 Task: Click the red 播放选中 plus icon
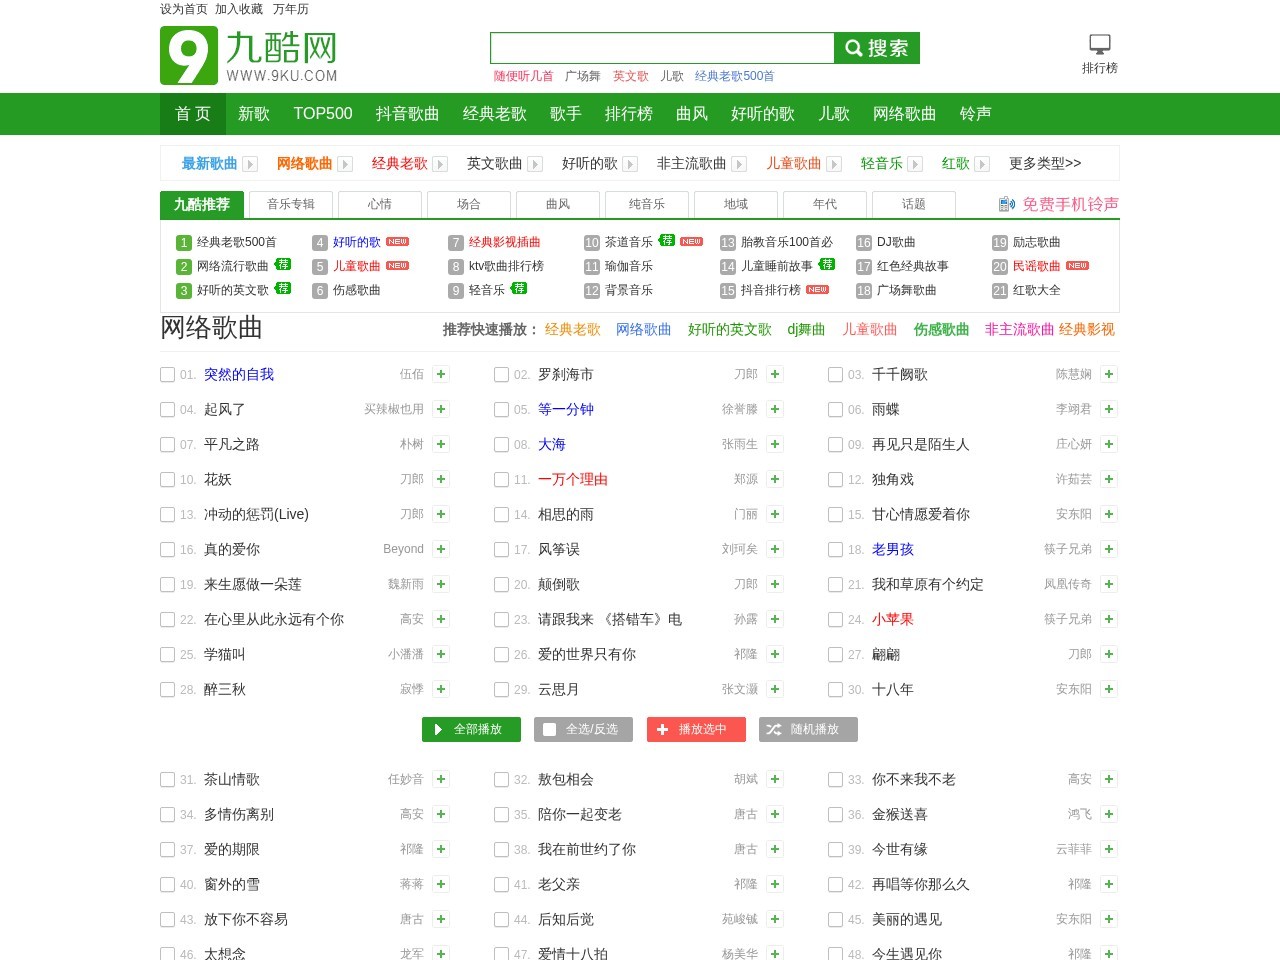(662, 729)
